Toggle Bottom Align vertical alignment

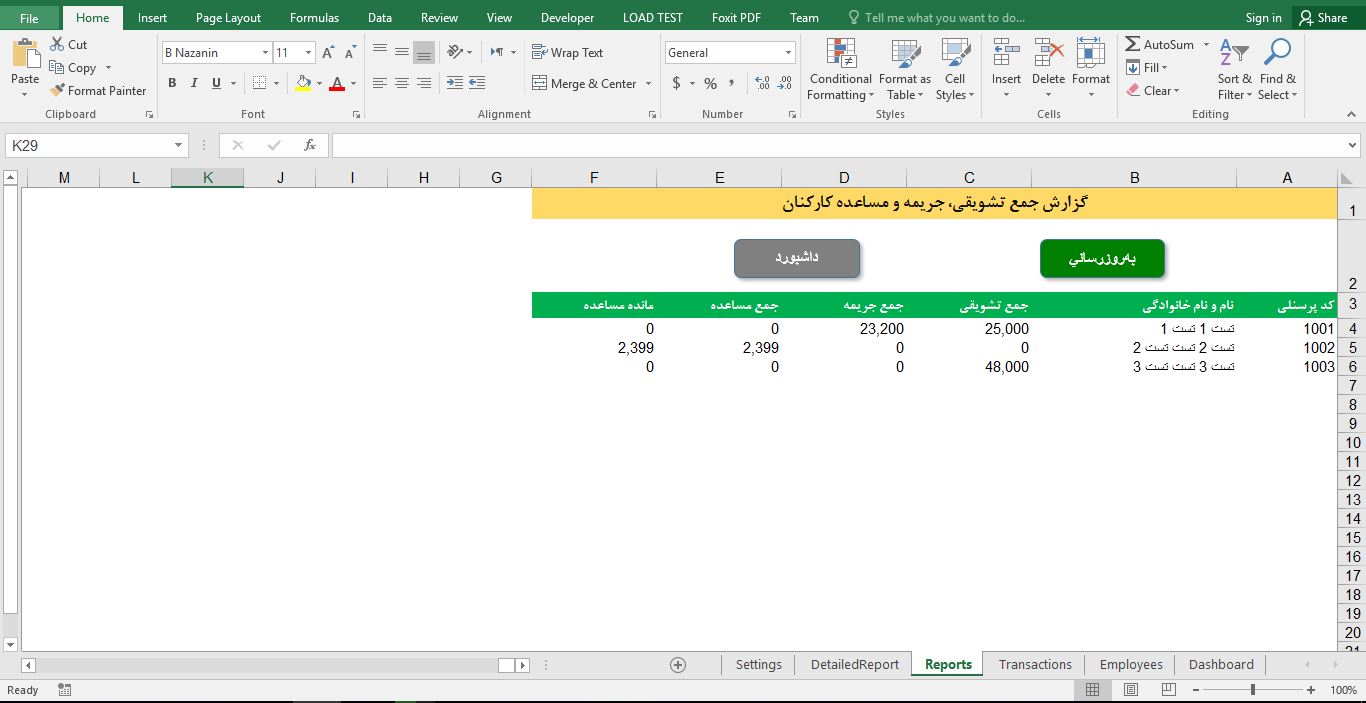[x=424, y=52]
